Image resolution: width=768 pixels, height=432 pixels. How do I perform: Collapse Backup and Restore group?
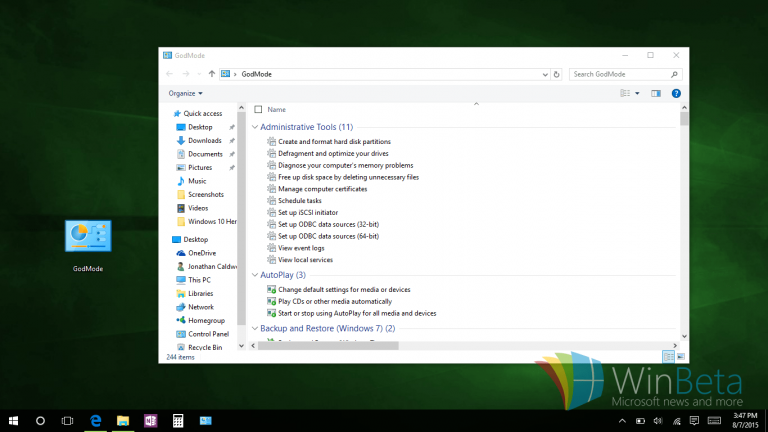[x=255, y=329]
